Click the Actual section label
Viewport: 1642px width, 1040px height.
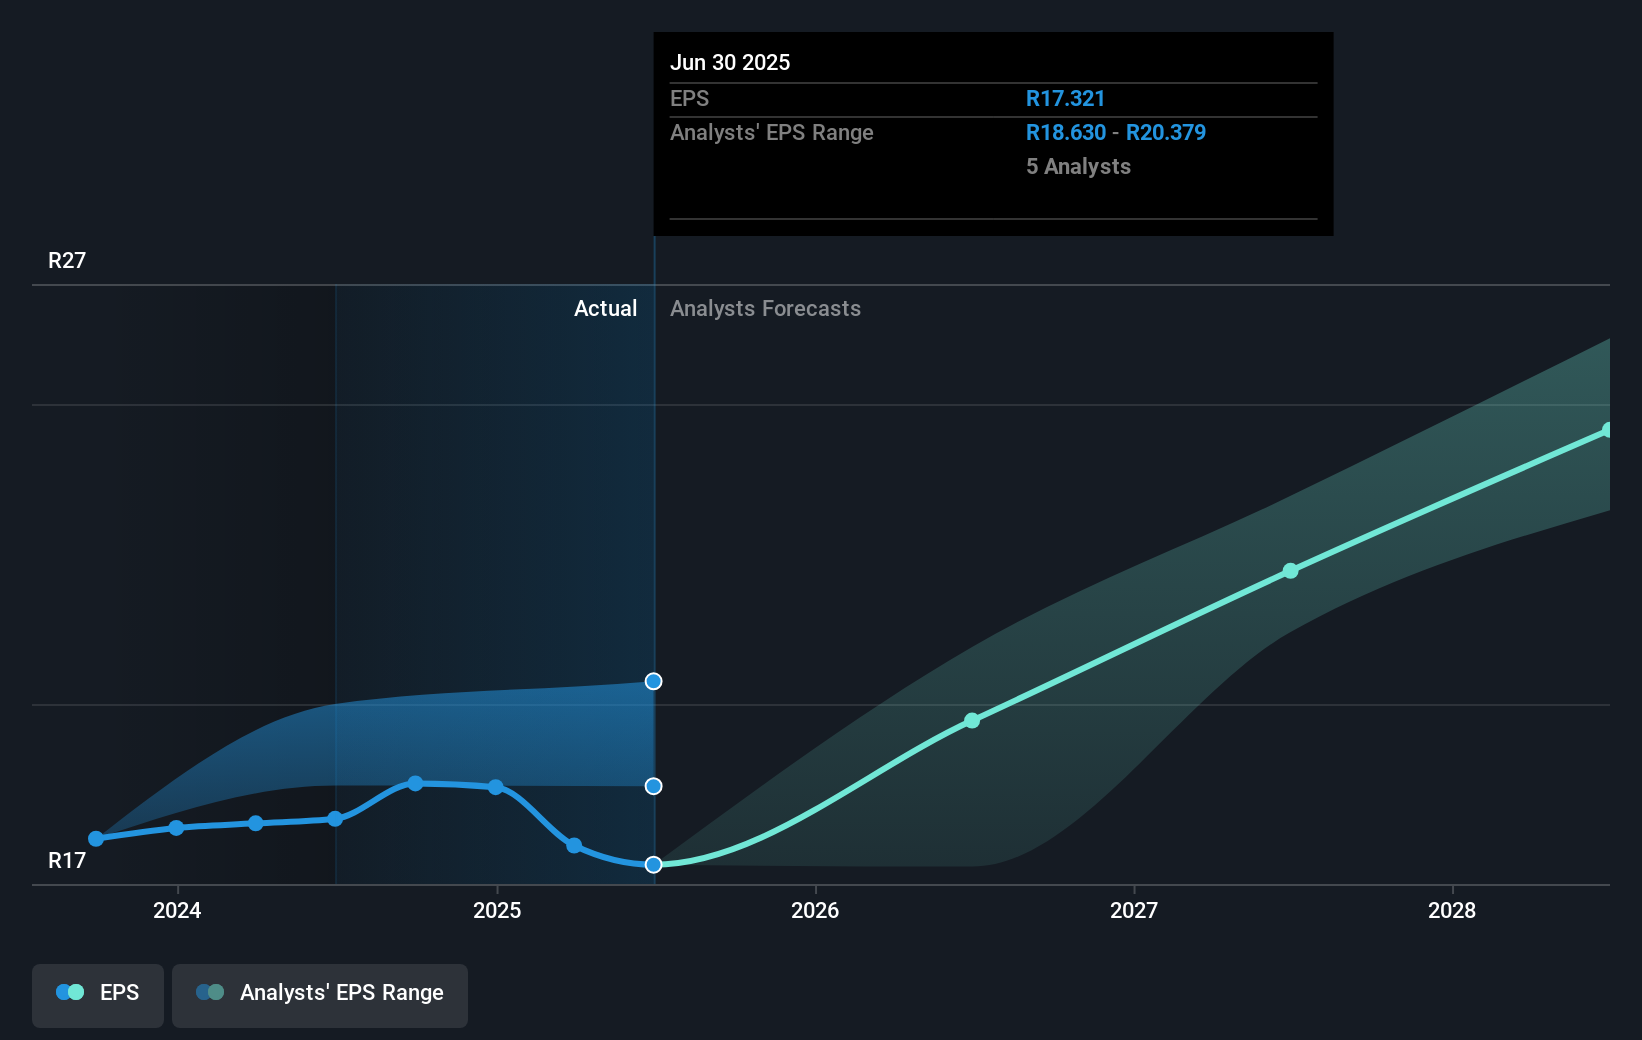(x=605, y=308)
